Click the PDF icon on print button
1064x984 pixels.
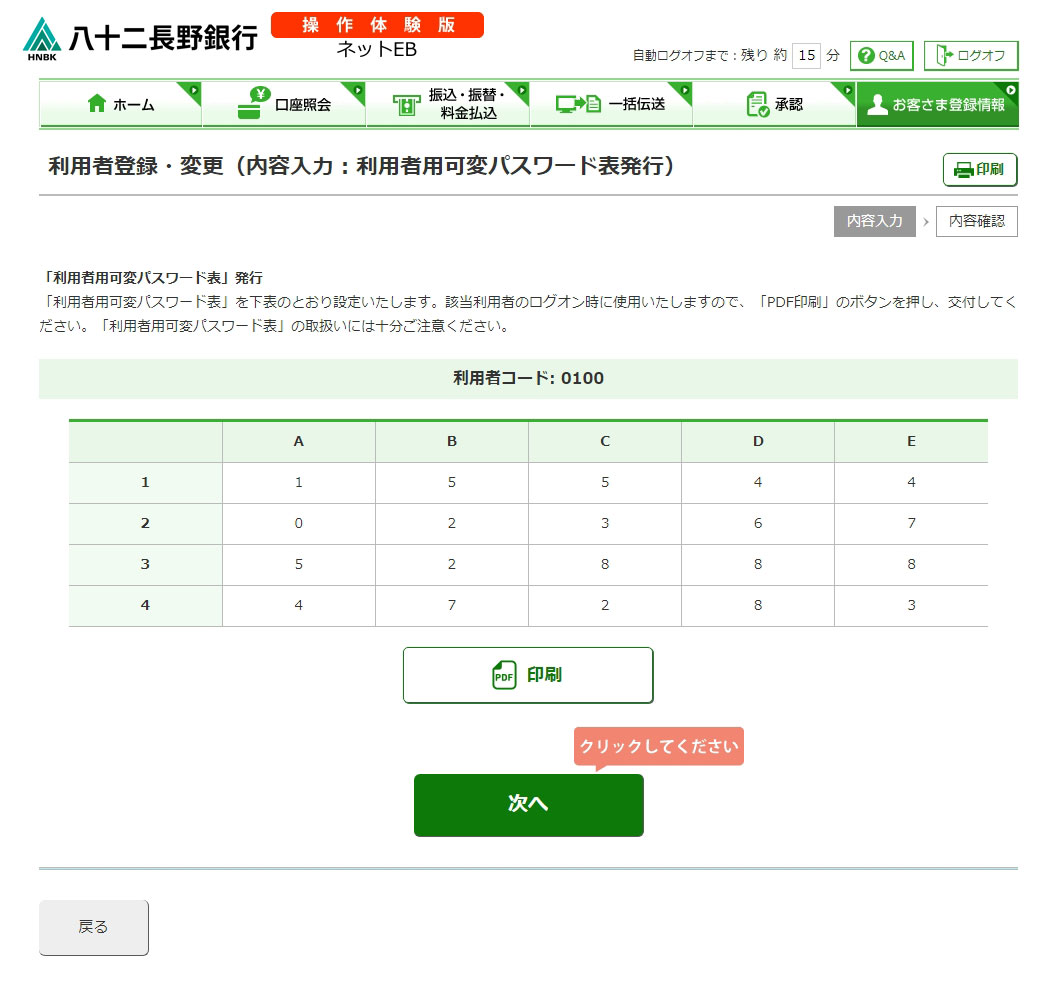[504, 675]
